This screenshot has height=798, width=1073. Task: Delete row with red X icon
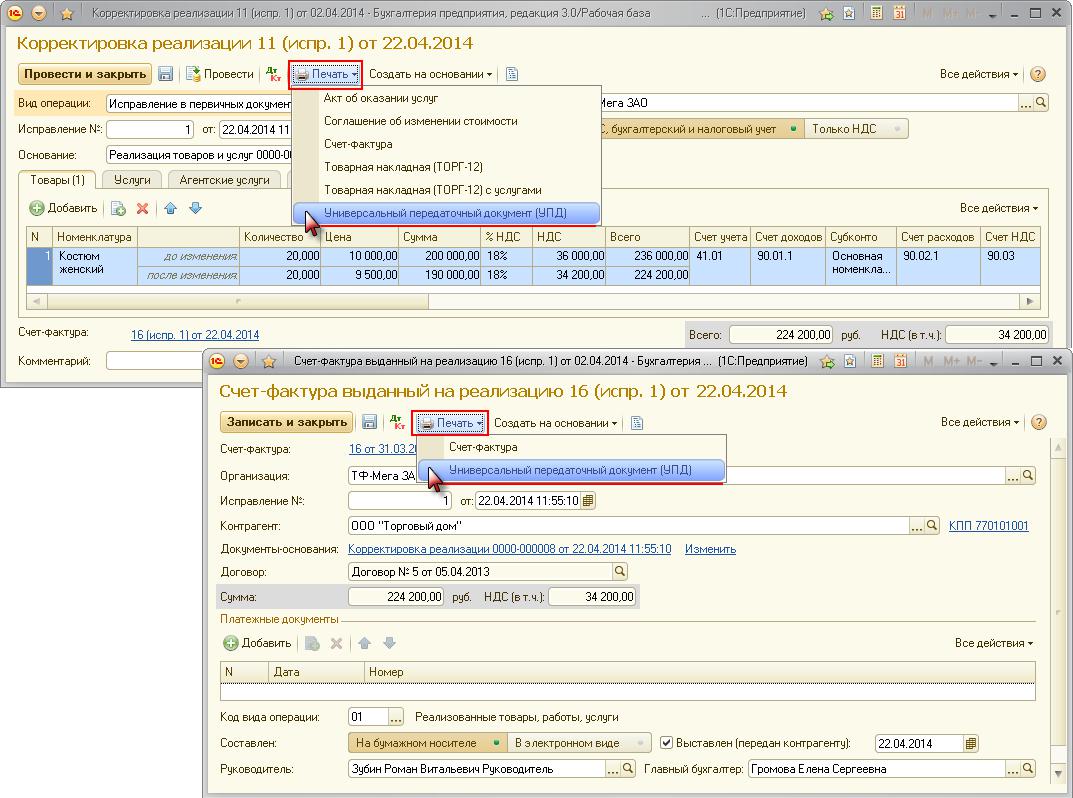point(142,208)
